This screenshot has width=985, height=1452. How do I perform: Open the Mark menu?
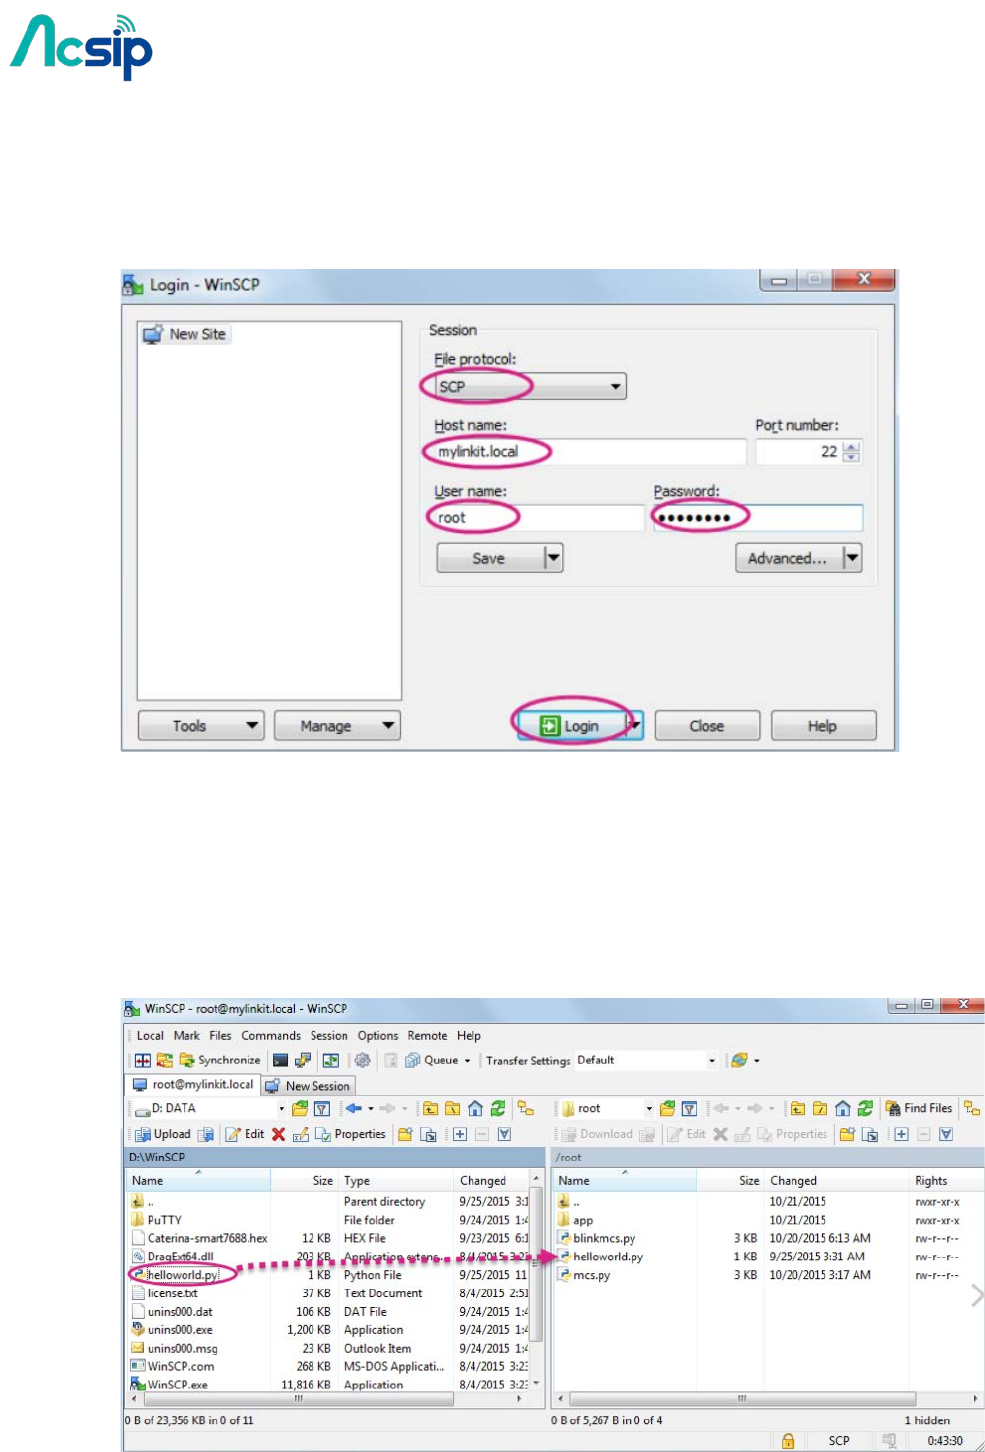186,1036
